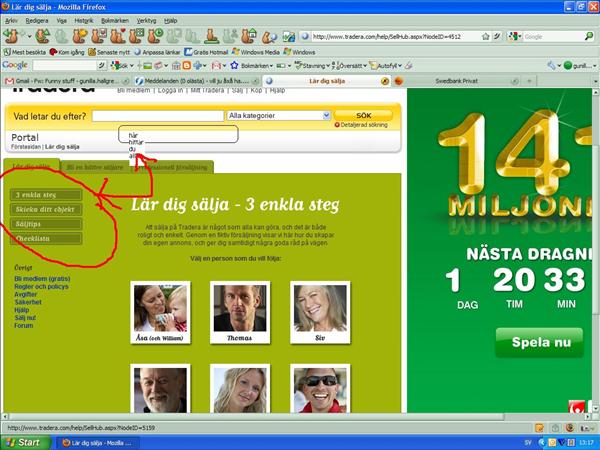The width and height of the screenshot is (600, 450).
Task: Open the tab list dropdown arrow
Action: pos(595,81)
